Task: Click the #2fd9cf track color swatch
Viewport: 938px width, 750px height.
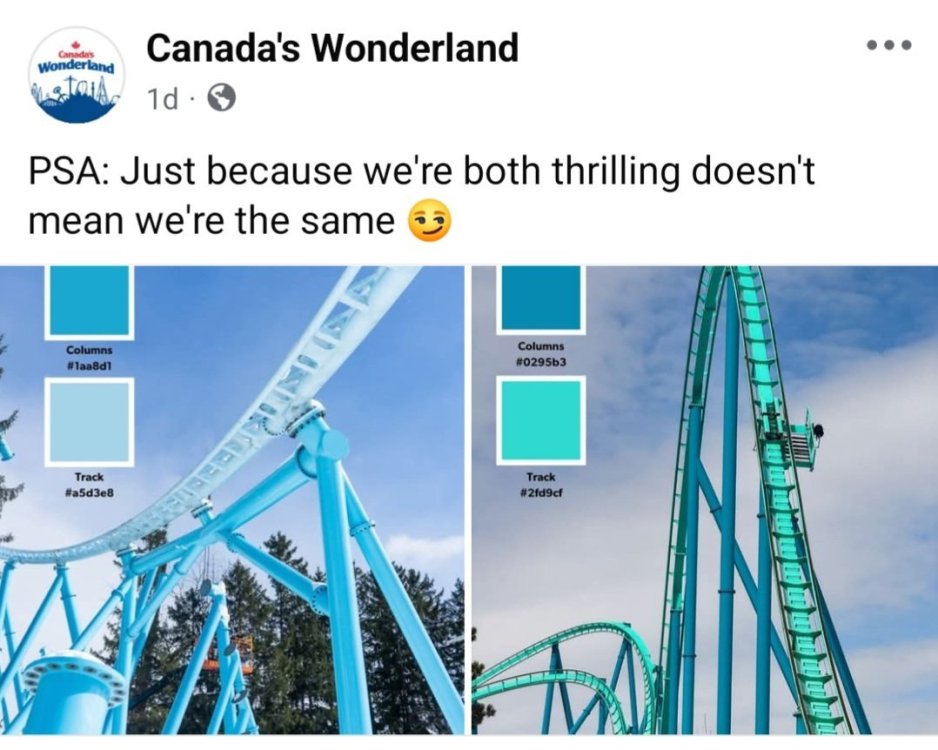Action: 541,420
